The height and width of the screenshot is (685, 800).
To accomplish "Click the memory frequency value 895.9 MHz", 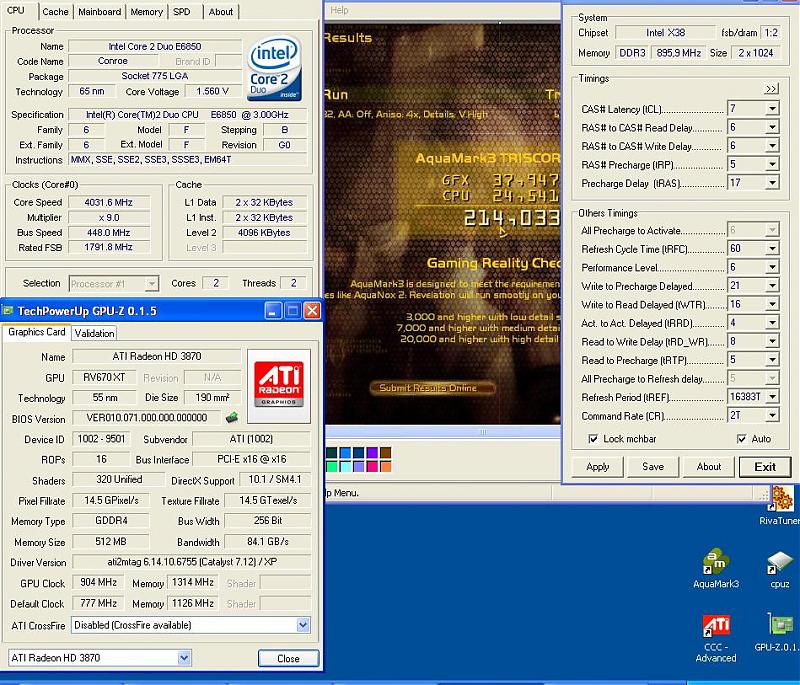I will coord(678,53).
